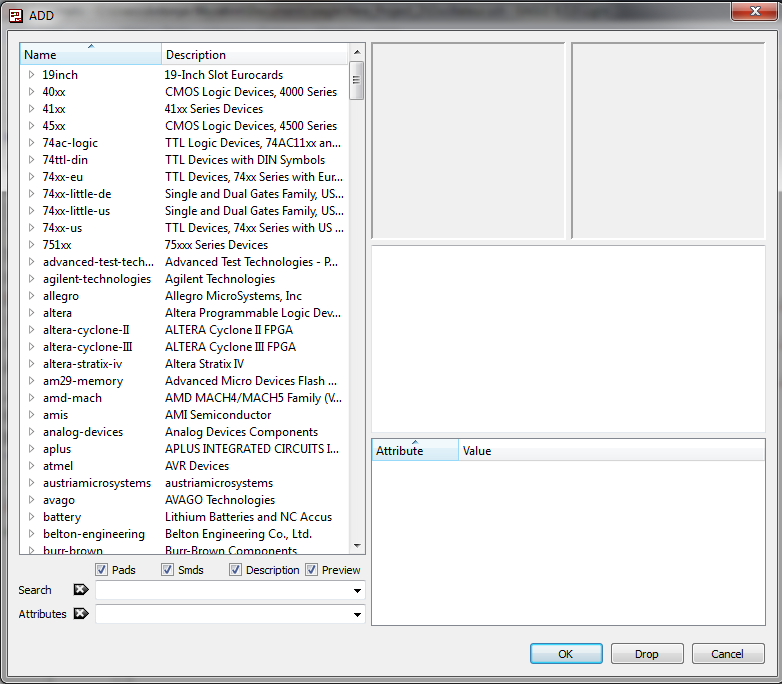Image resolution: width=782 pixels, height=684 pixels.
Task: Click the Value column header
Action: (610, 451)
